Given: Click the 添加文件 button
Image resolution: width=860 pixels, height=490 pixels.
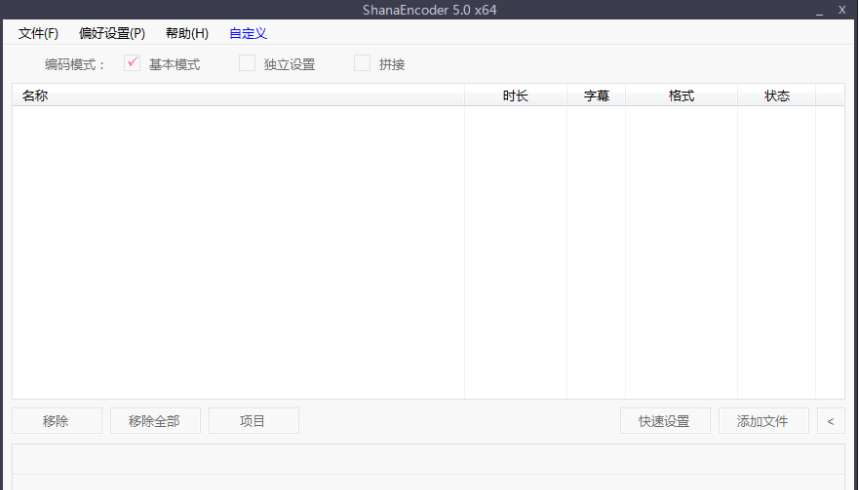Looking at the screenshot, I should 763,421.
